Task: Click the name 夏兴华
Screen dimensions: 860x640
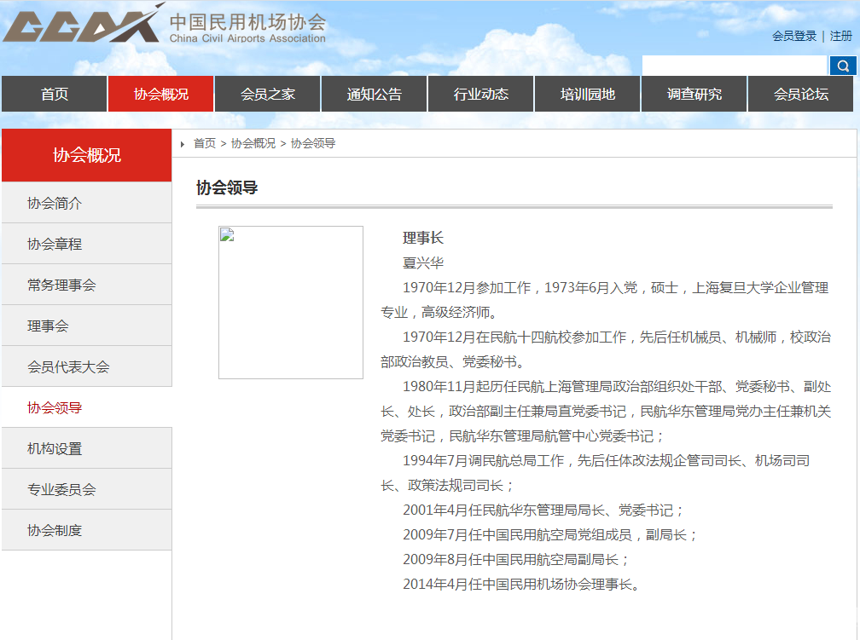Action: click(423, 263)
